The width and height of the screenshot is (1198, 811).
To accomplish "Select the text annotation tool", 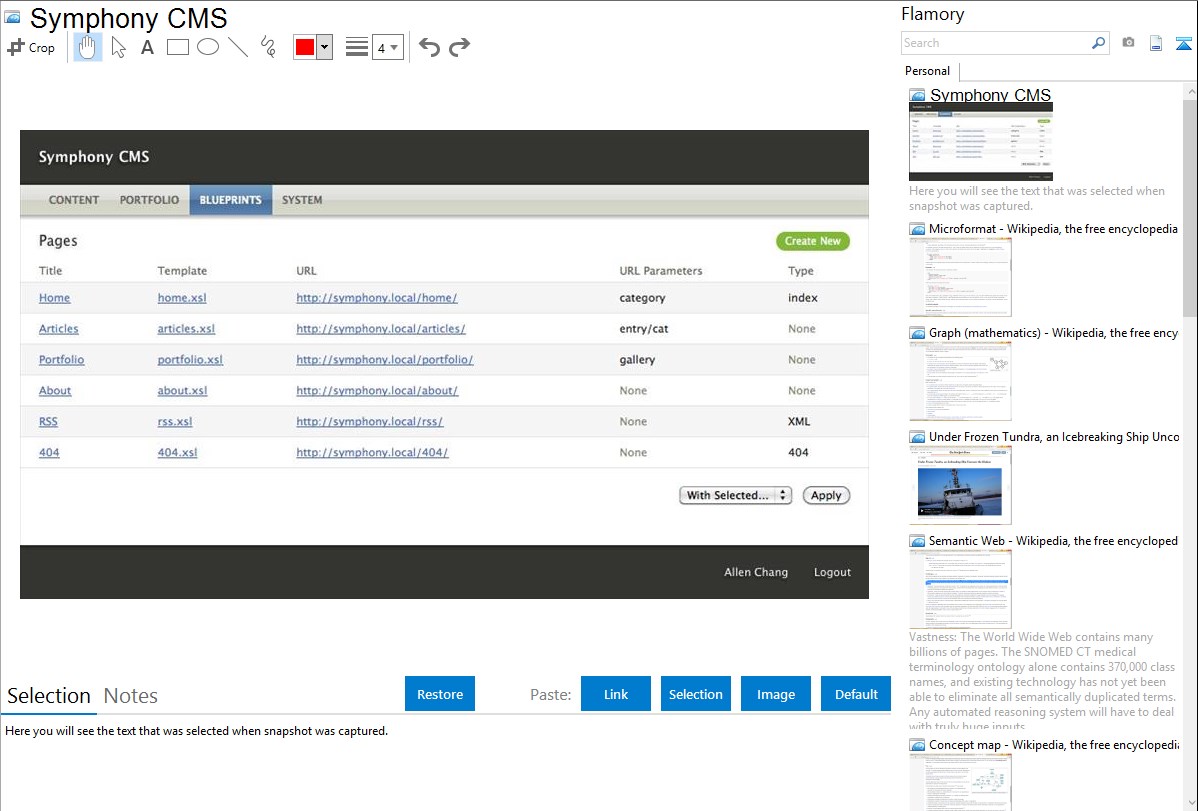I will coord(147,47).
